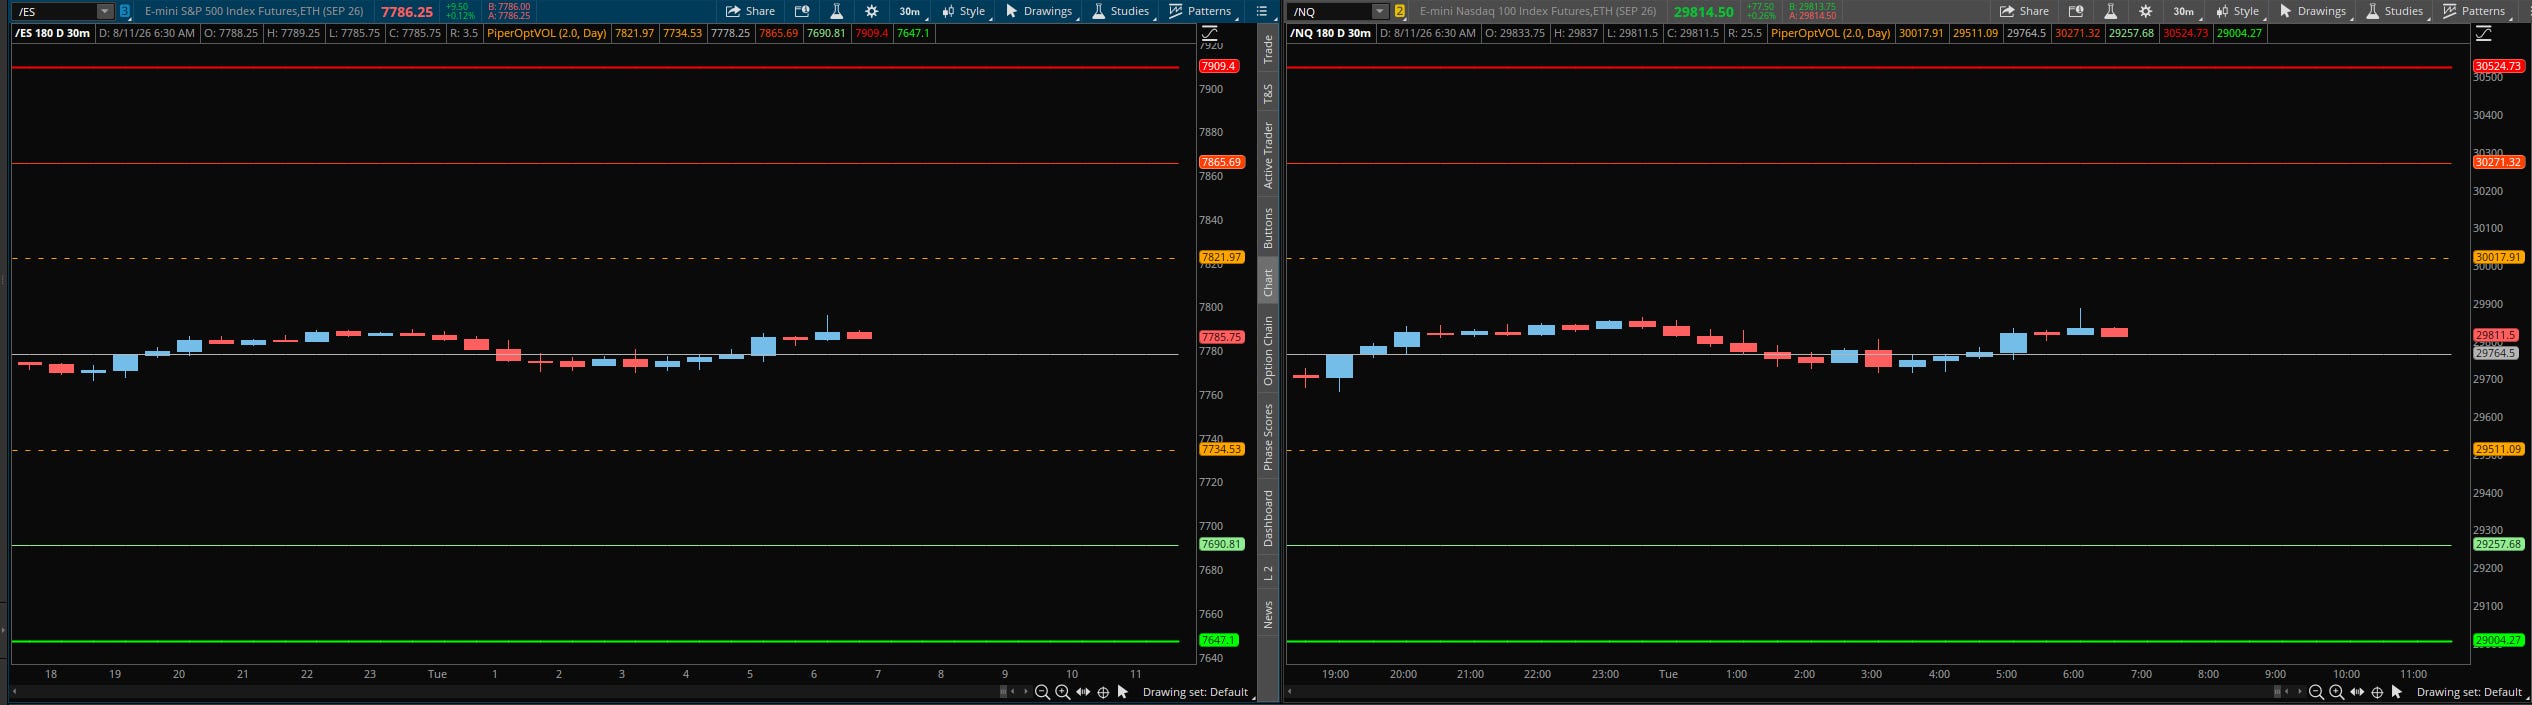The image size is (2532, 705).
Task: Click the 7647.1 green price label
Action: tap(1218, 640)
